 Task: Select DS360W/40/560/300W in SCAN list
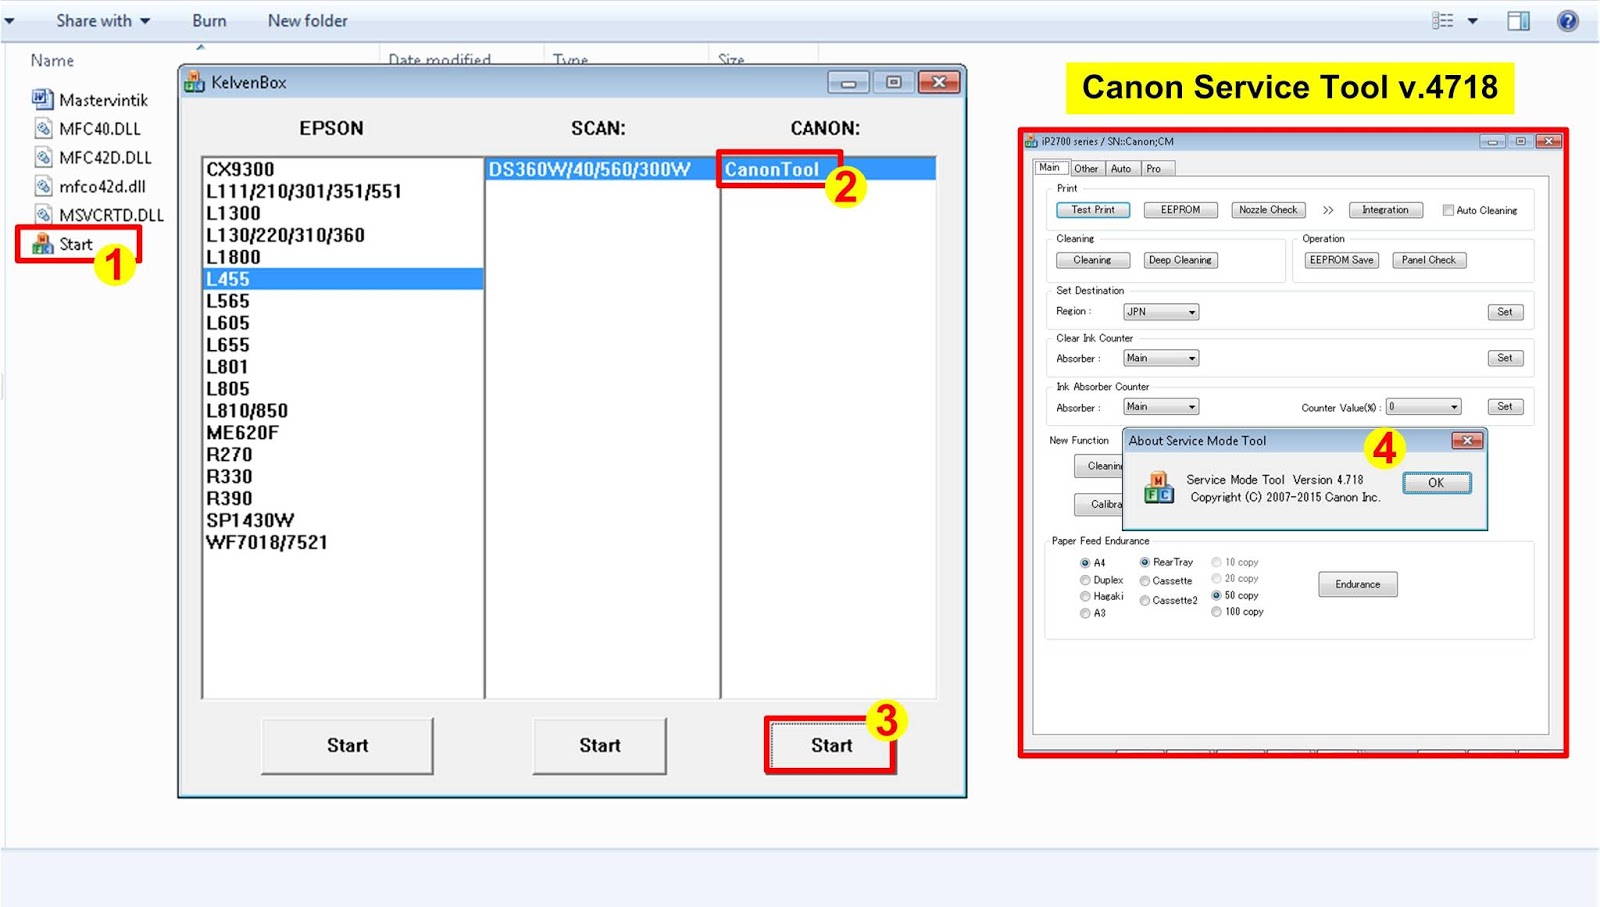pyautogui.click(x=602, y=169)
